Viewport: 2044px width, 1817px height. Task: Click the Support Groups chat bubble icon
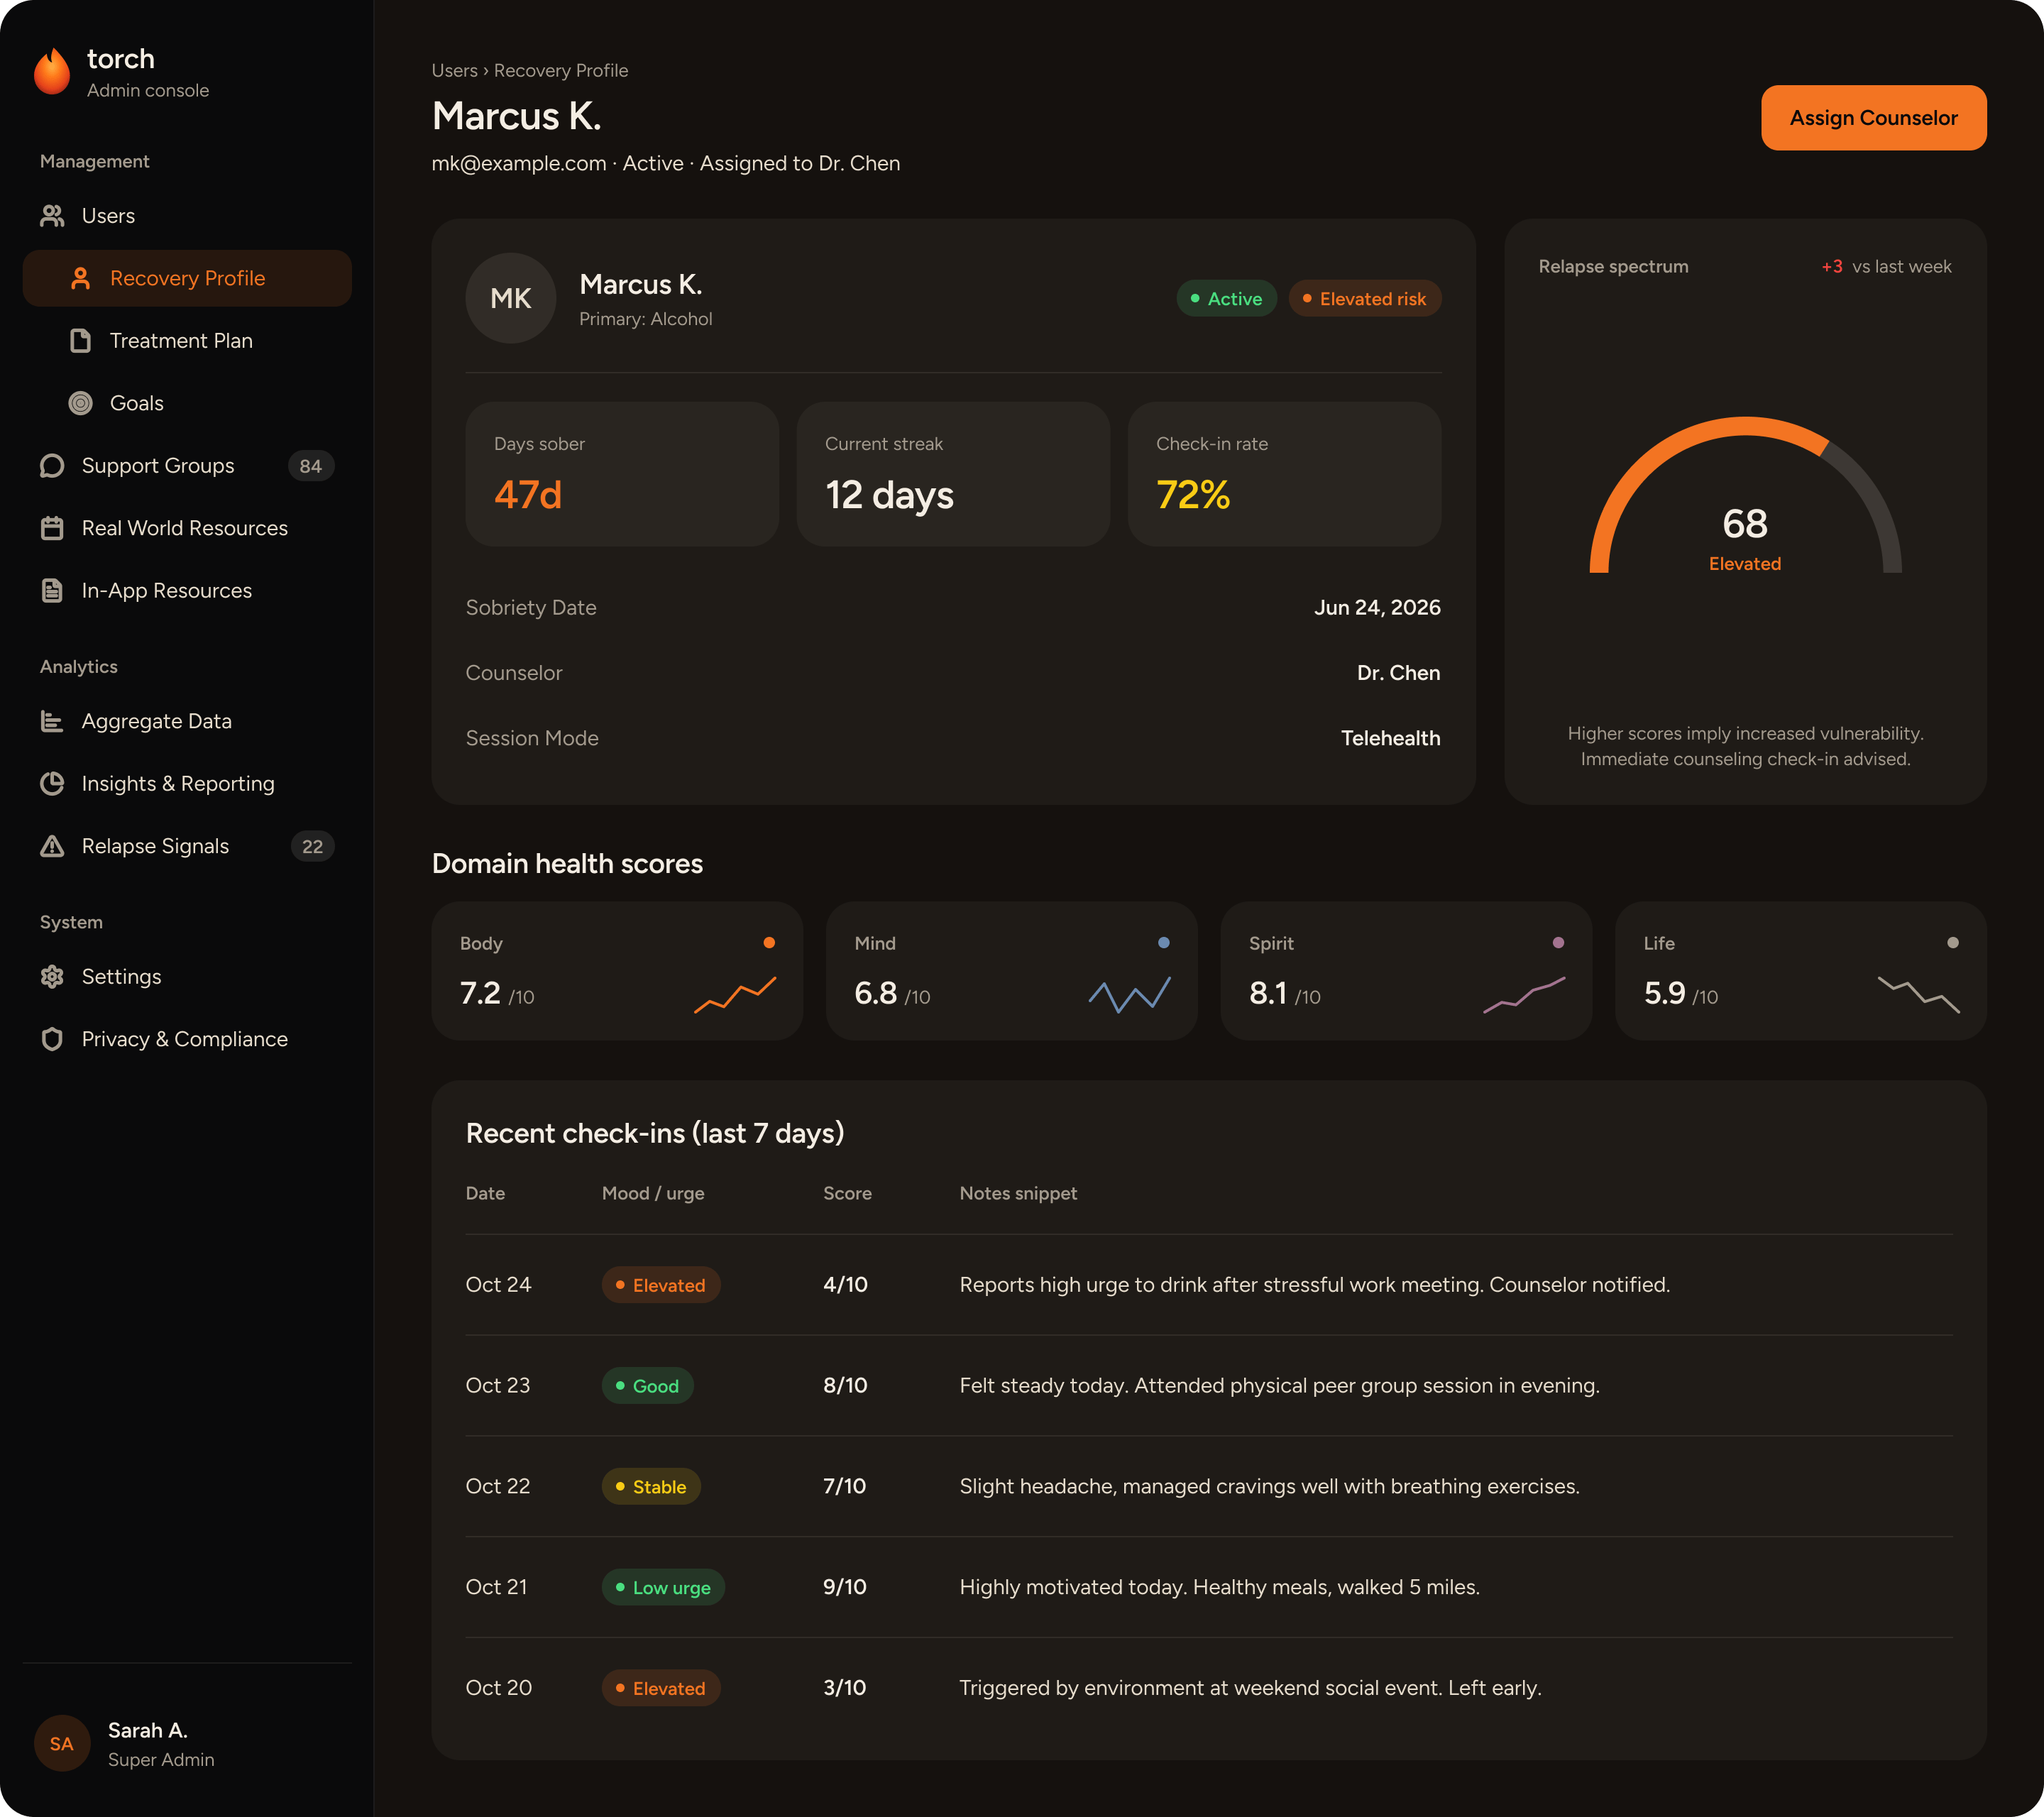click(x=52, y=466)
